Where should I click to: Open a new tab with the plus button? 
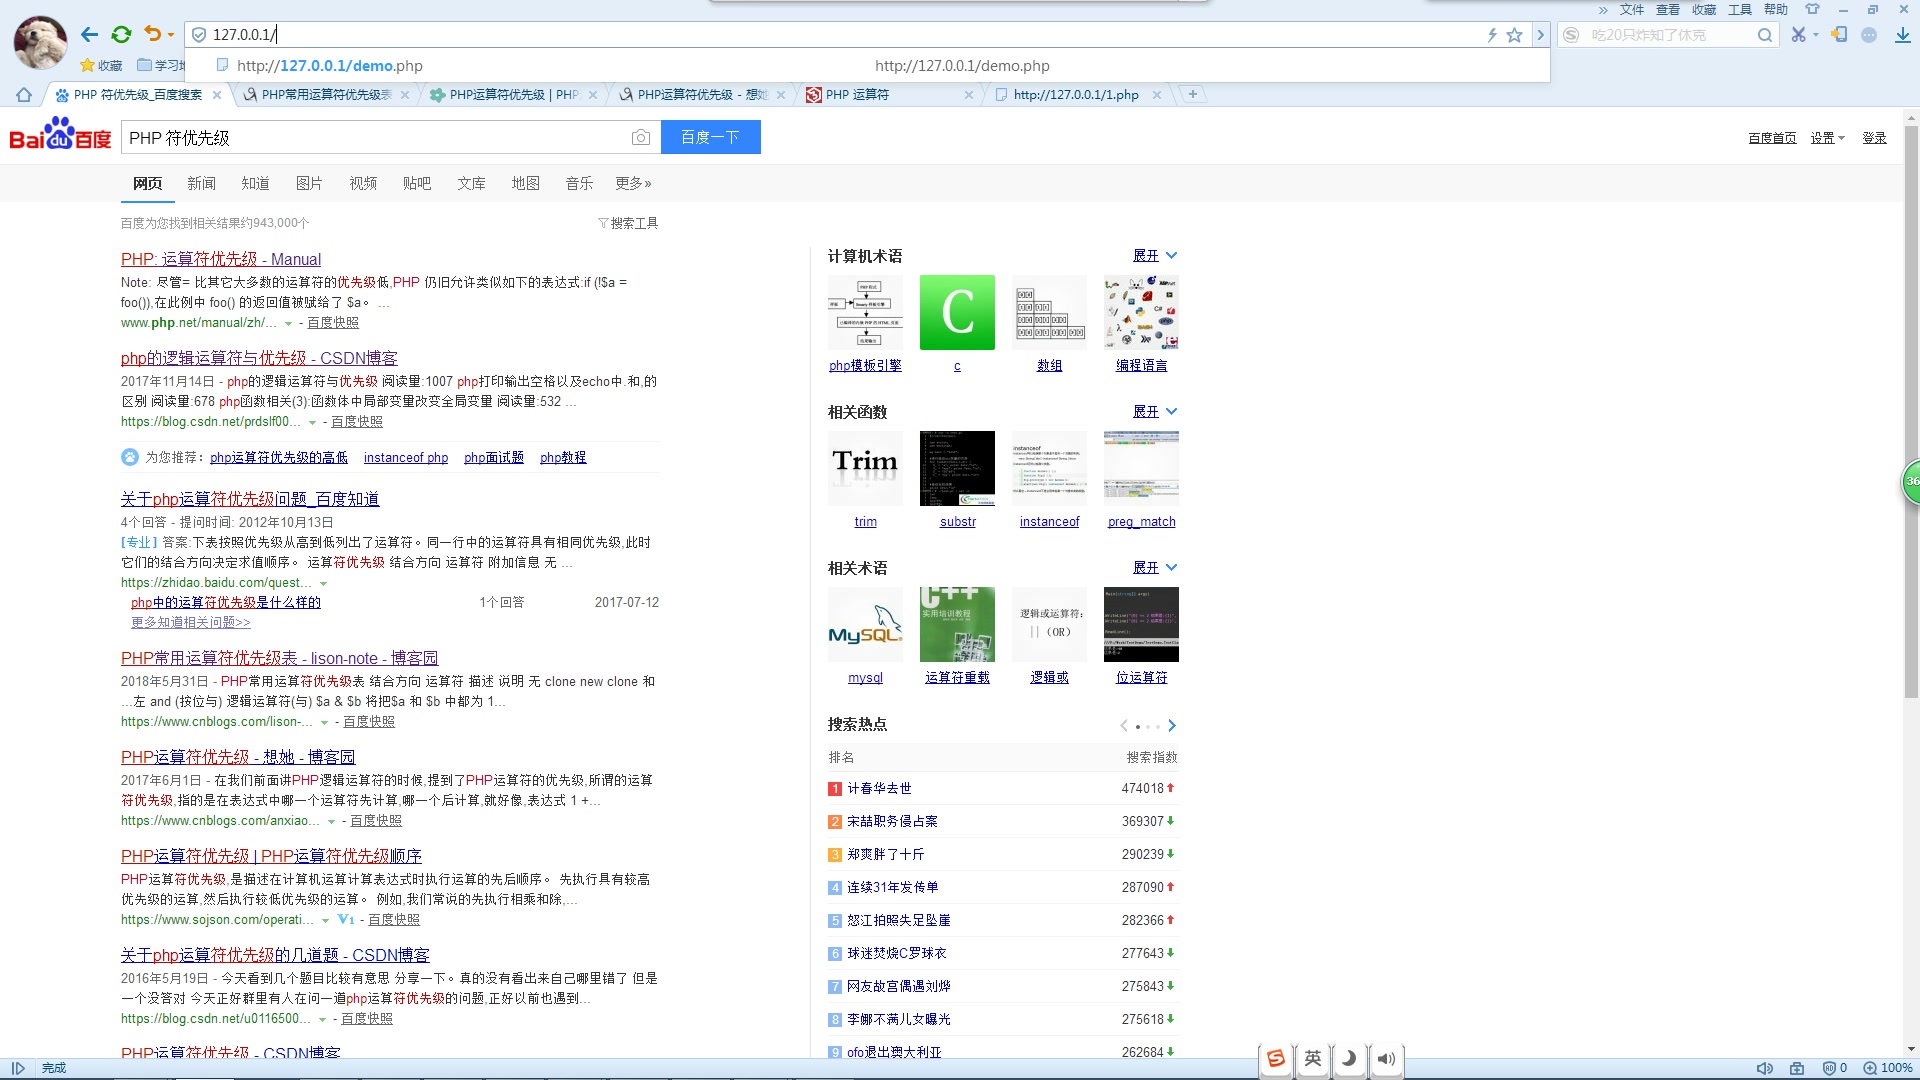point(1192,94)
